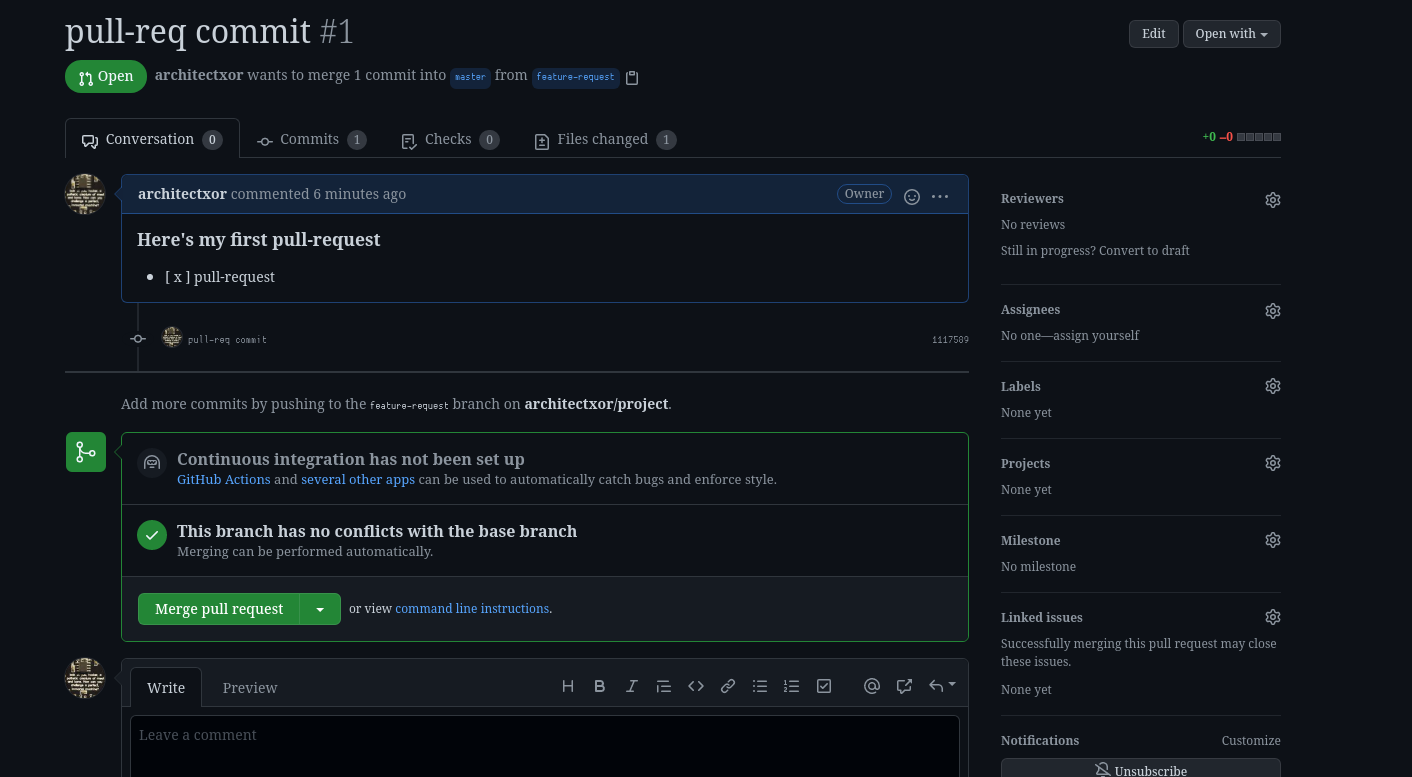This screenshot has width=1412, height=777.
Task: View the Files changed tab
Action: point(605,140)
